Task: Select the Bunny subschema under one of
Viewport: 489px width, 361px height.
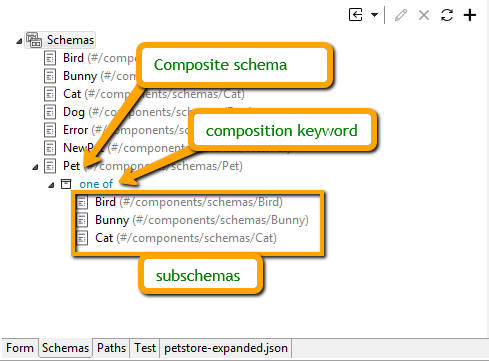Action: 202,220
